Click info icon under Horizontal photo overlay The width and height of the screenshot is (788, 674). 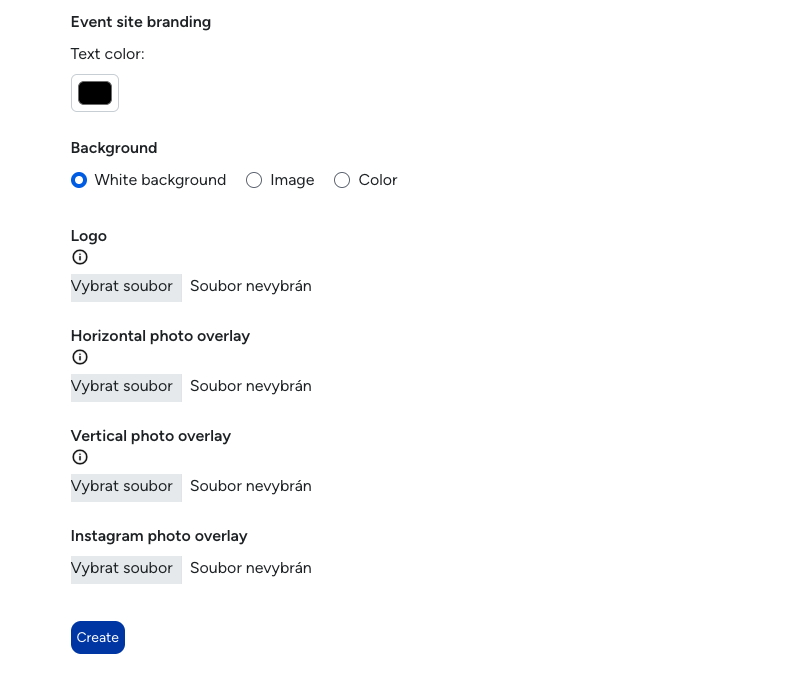80,357
